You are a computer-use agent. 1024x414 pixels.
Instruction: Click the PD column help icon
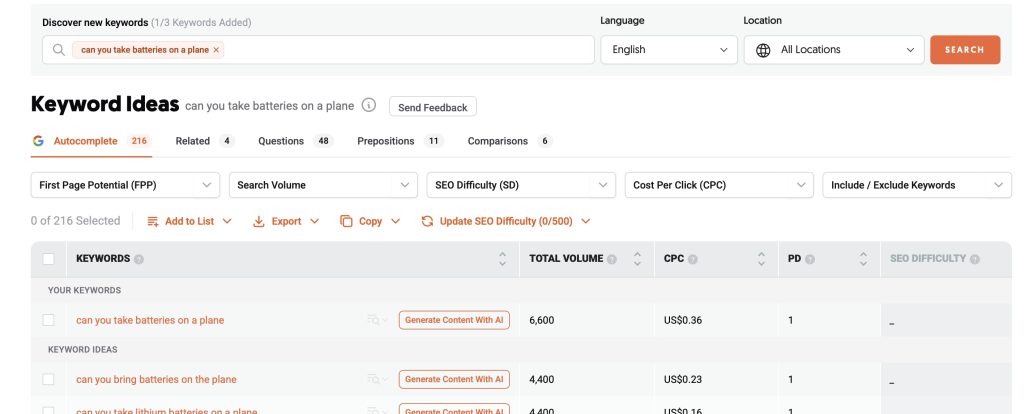click(810, 259)
